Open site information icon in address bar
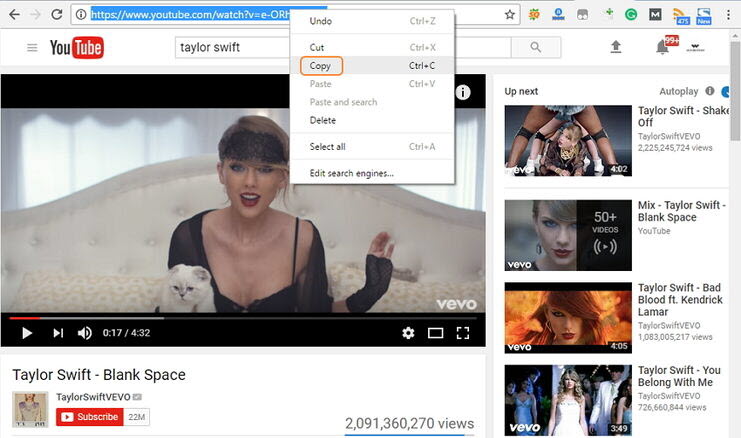 tap(81, 15)
